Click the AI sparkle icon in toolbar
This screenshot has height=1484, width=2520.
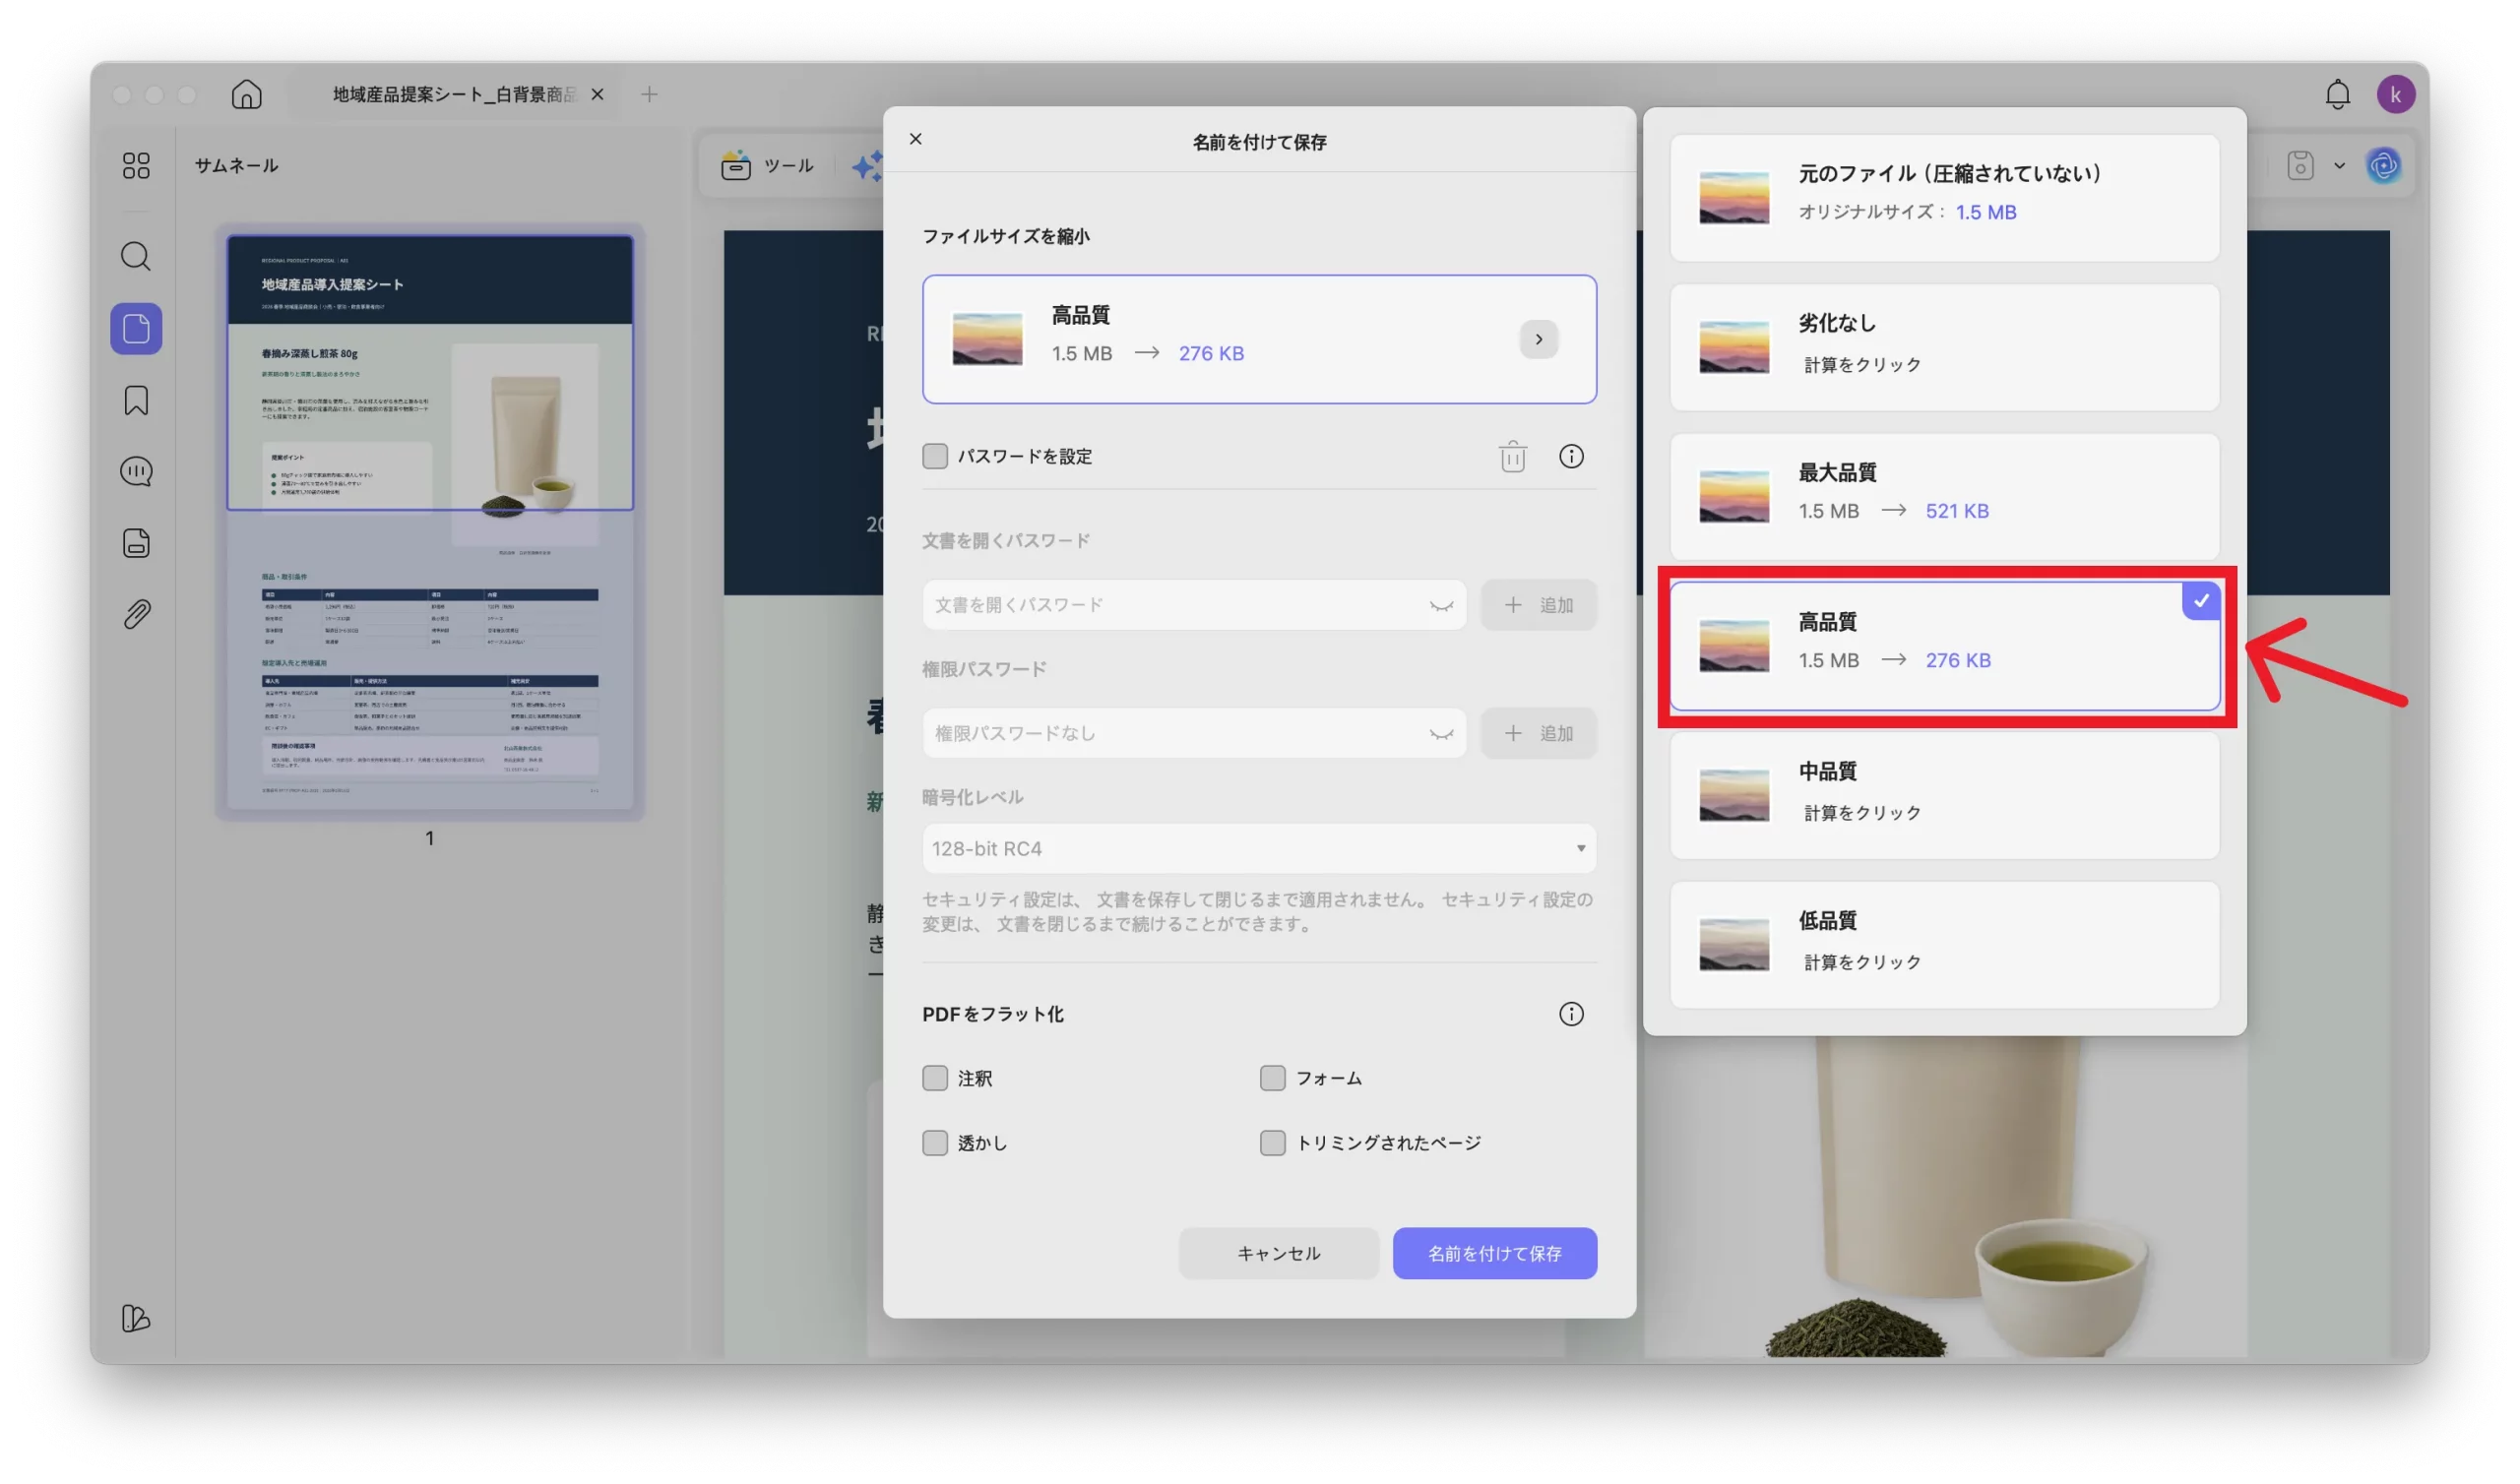tap(867, 165)
